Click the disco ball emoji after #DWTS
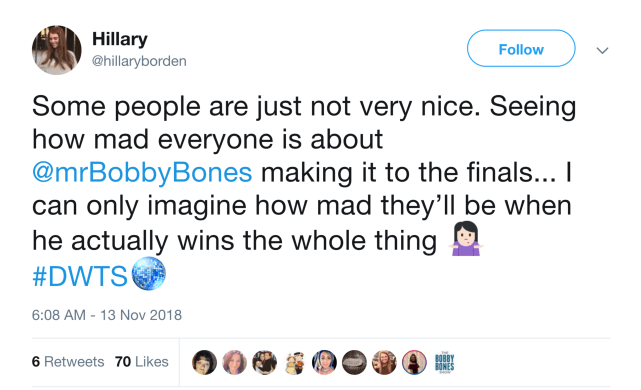The image size is (641, 390). [x=149, y=273]
